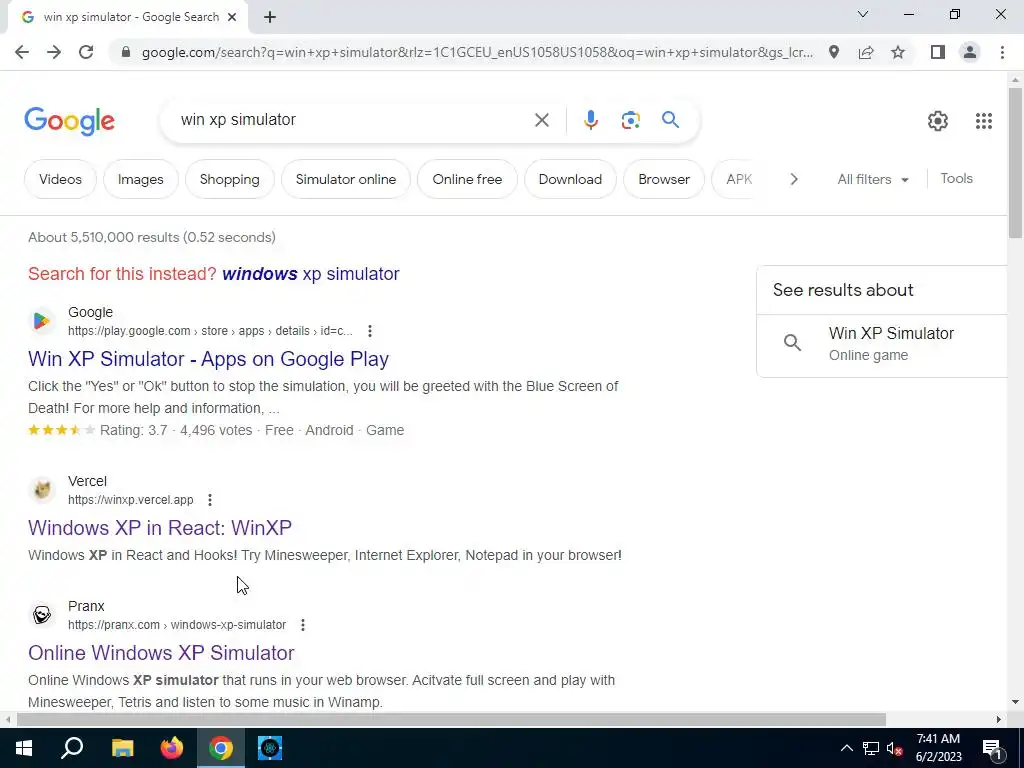
Task: Open search Tools
Action: [956, 178]
